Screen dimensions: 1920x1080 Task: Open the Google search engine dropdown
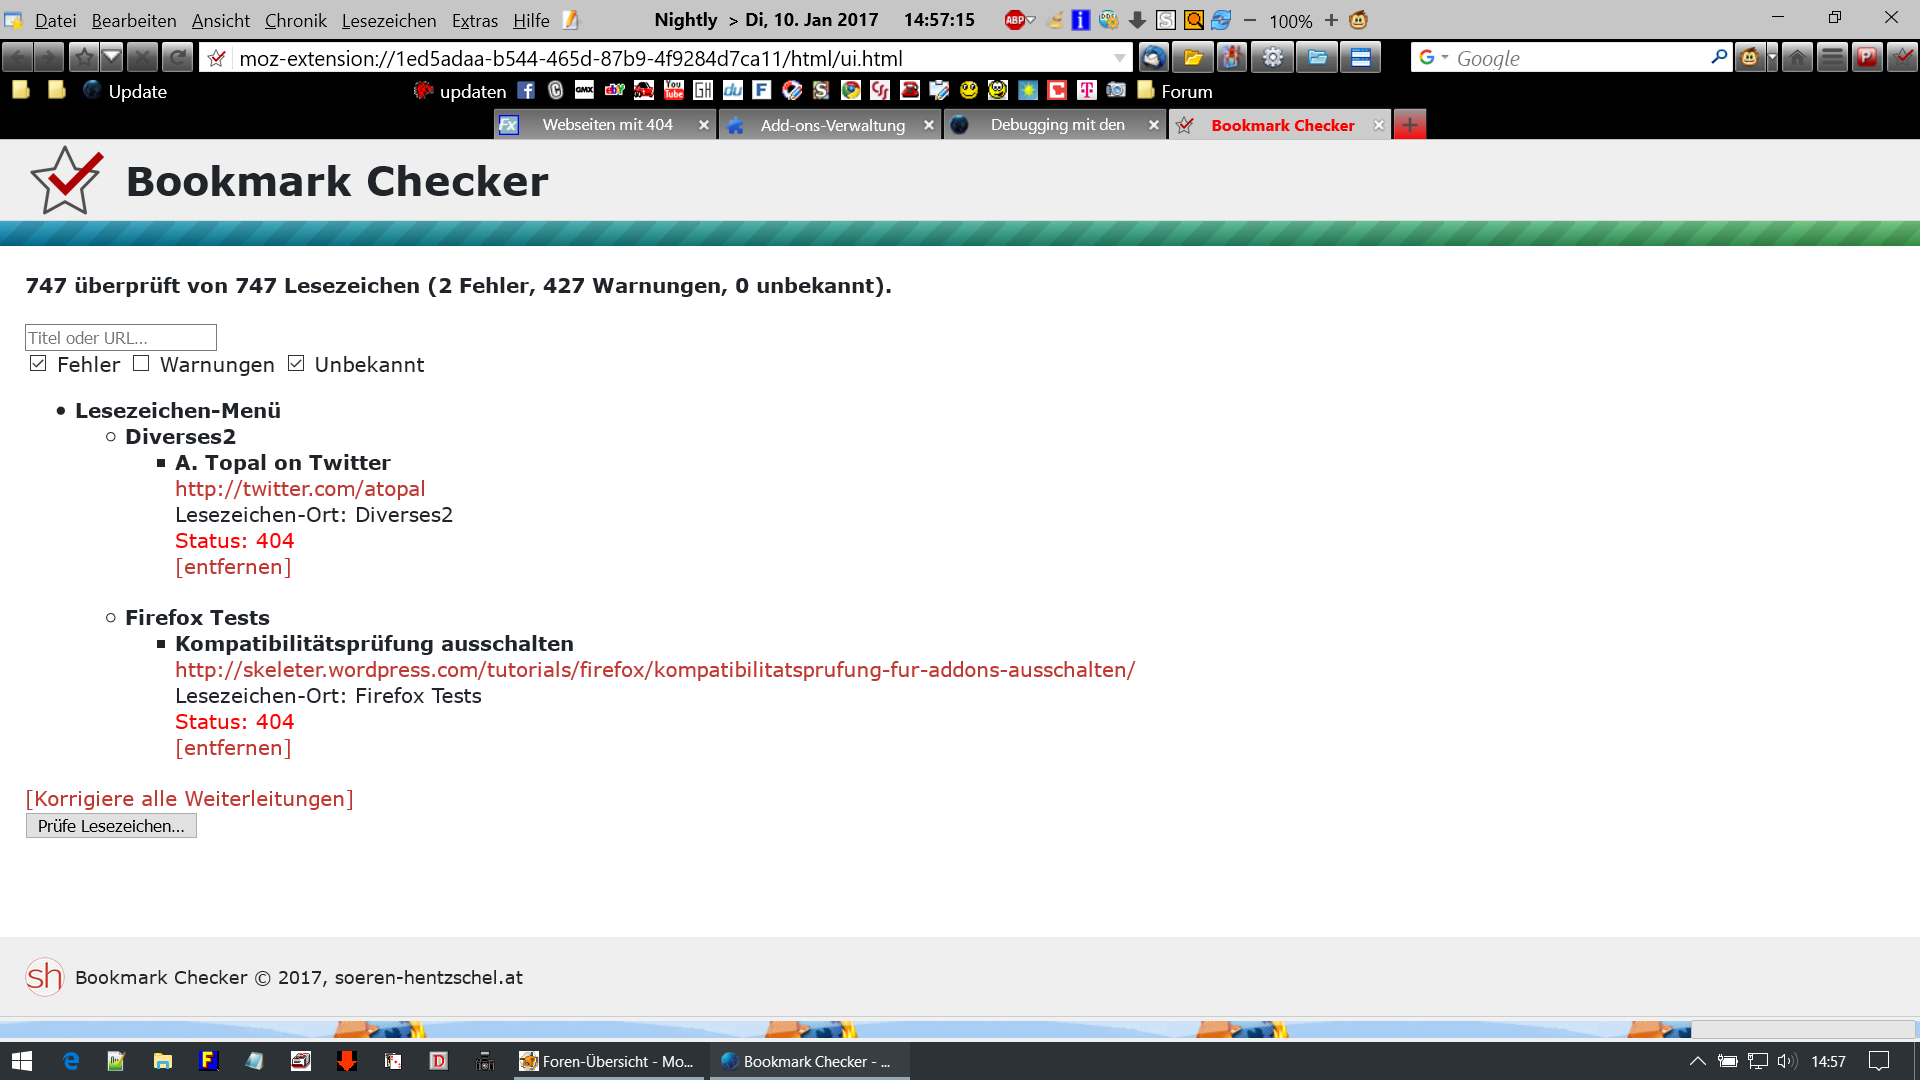(x=1433, y=58)
